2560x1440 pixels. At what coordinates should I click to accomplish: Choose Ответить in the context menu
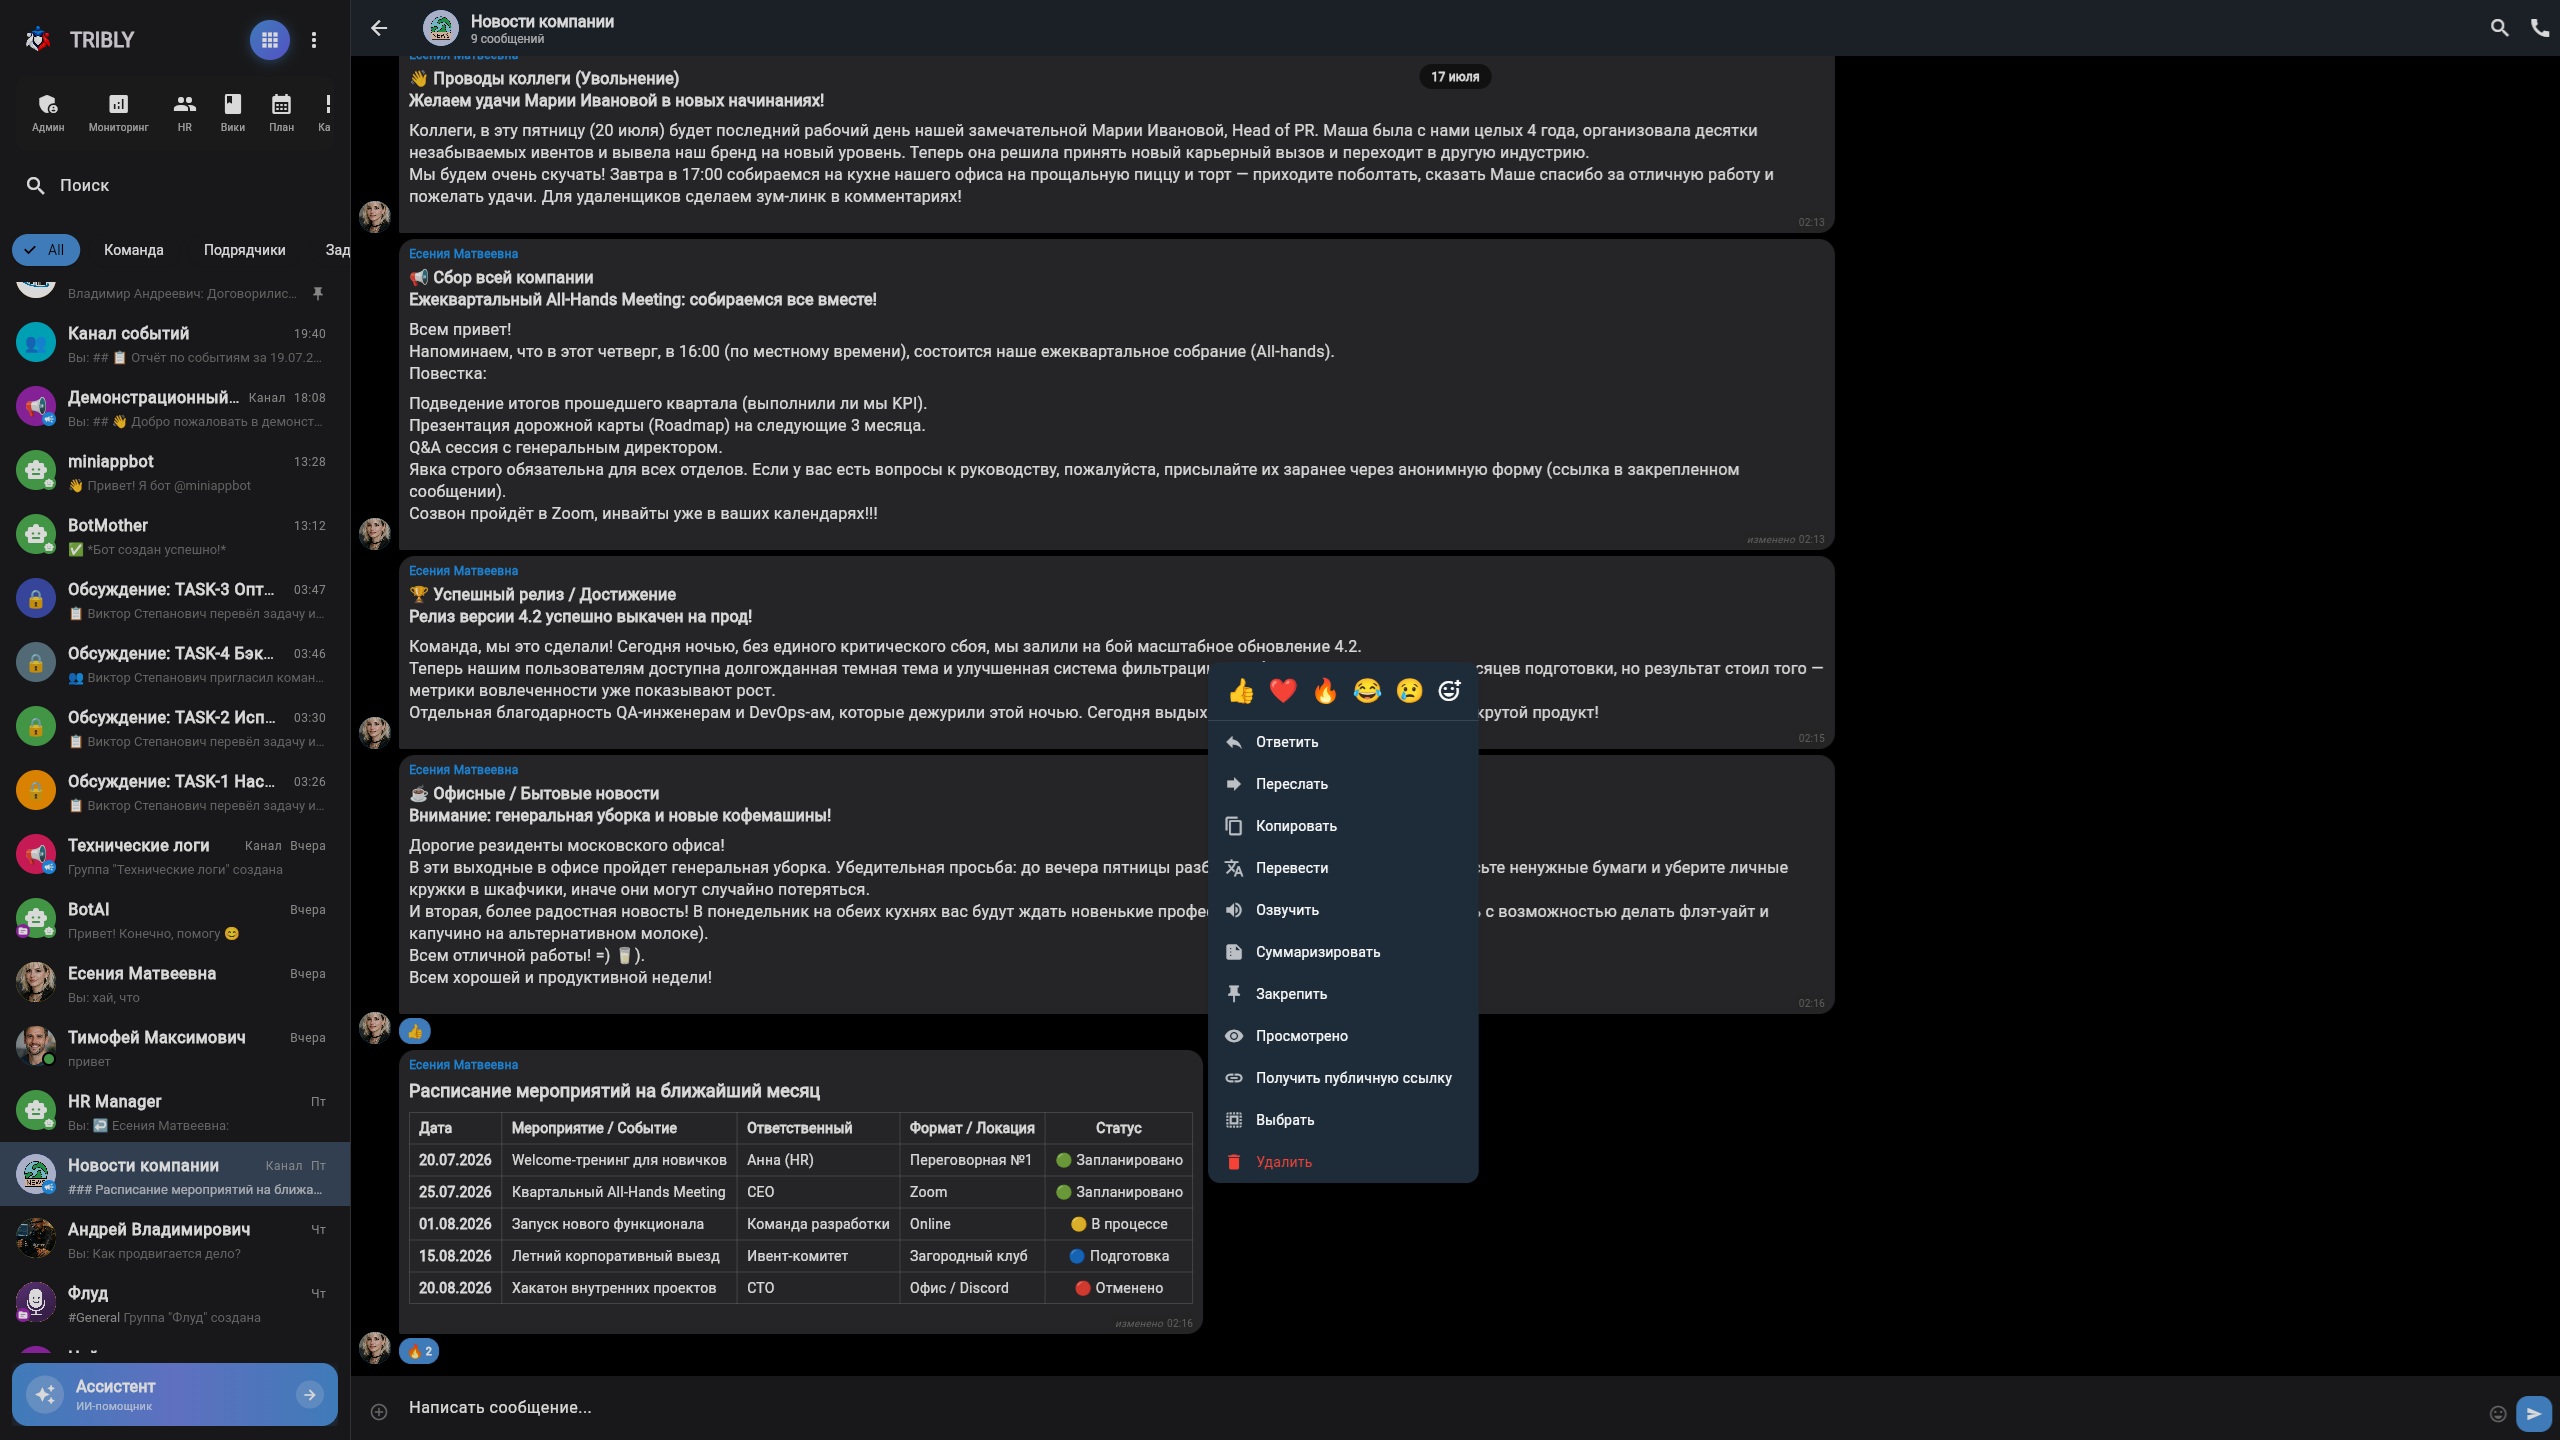pyautogui.click(x=1343, y=742)
